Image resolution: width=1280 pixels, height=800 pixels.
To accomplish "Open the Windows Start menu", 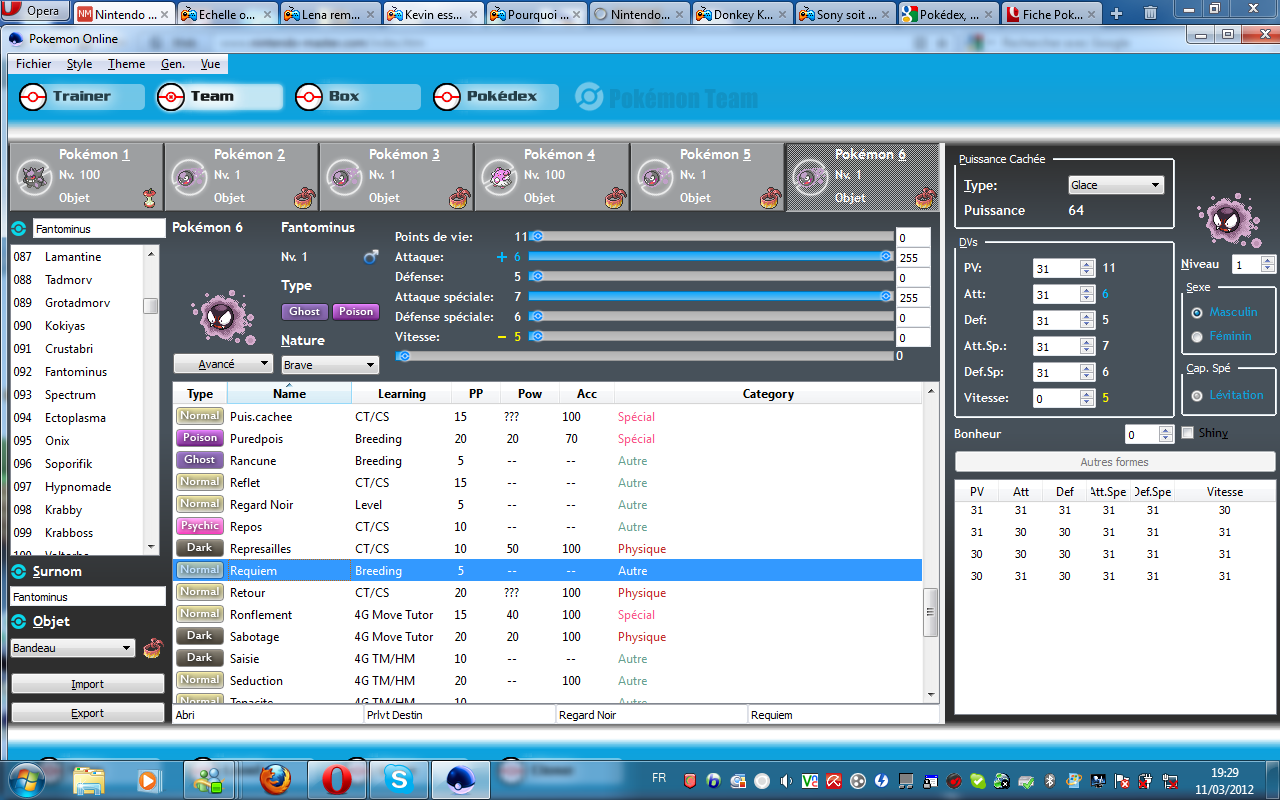I will click(x=26, y=778).
